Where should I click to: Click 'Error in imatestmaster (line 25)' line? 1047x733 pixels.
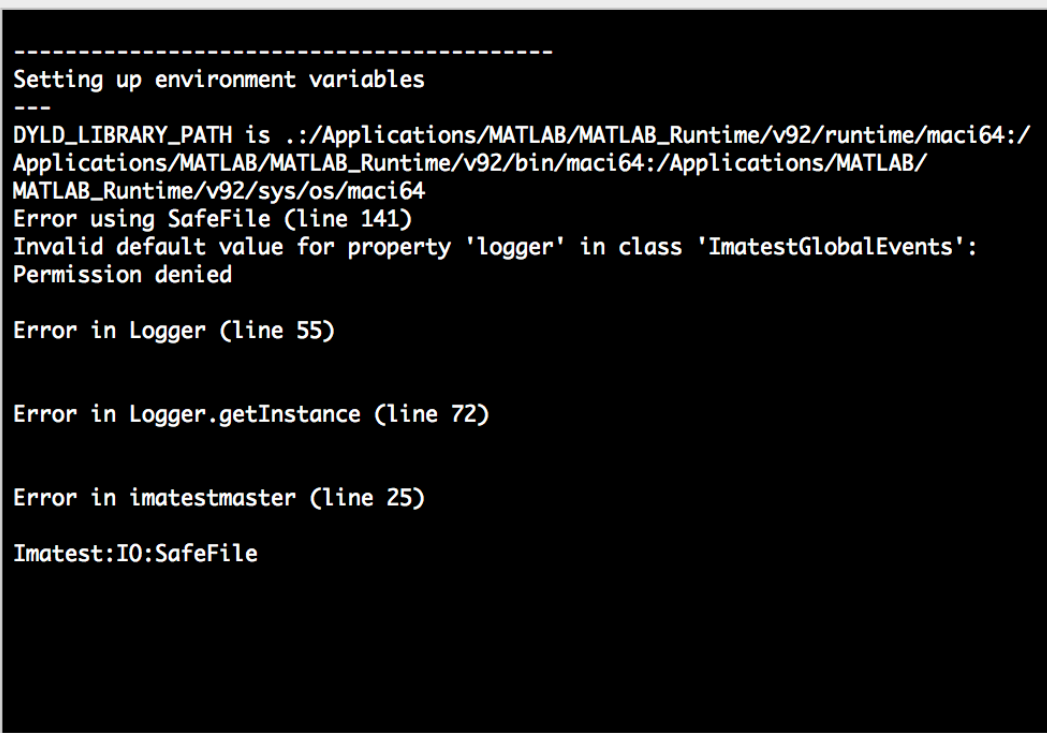(219, 498)
